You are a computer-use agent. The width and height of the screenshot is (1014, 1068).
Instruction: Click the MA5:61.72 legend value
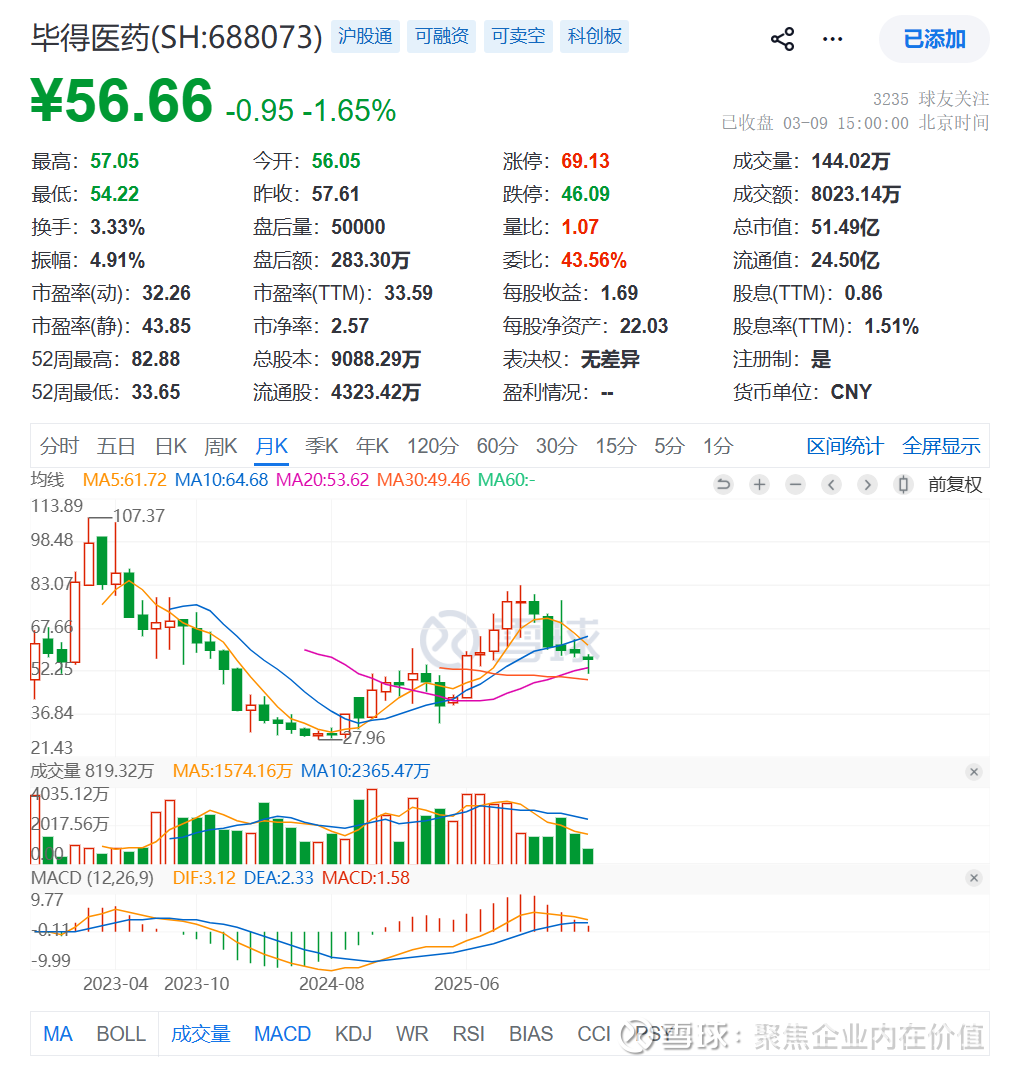tap(125, 480)
